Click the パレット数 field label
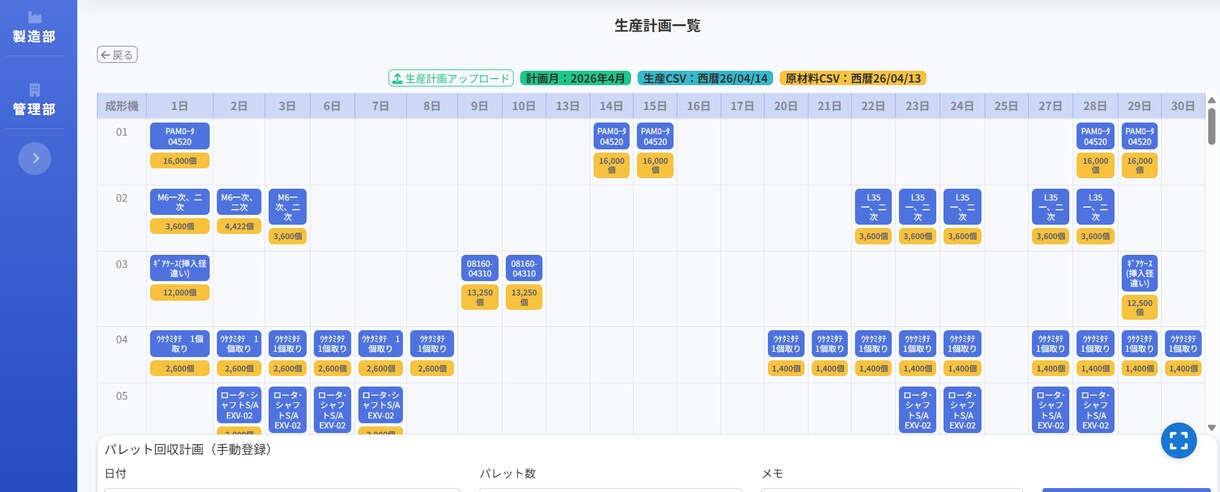The image size is (1220, 492). [507, 474]
